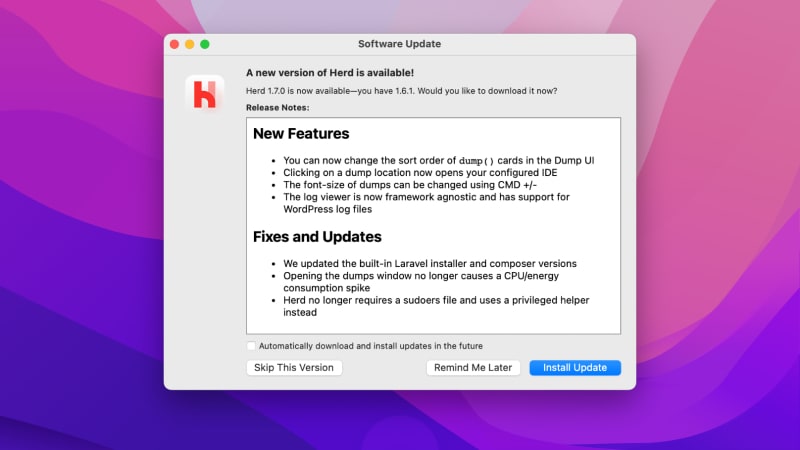The width and height of the screenshot is (800, 450).
Task: Click the green zoom window button
Action: (205, 44)
